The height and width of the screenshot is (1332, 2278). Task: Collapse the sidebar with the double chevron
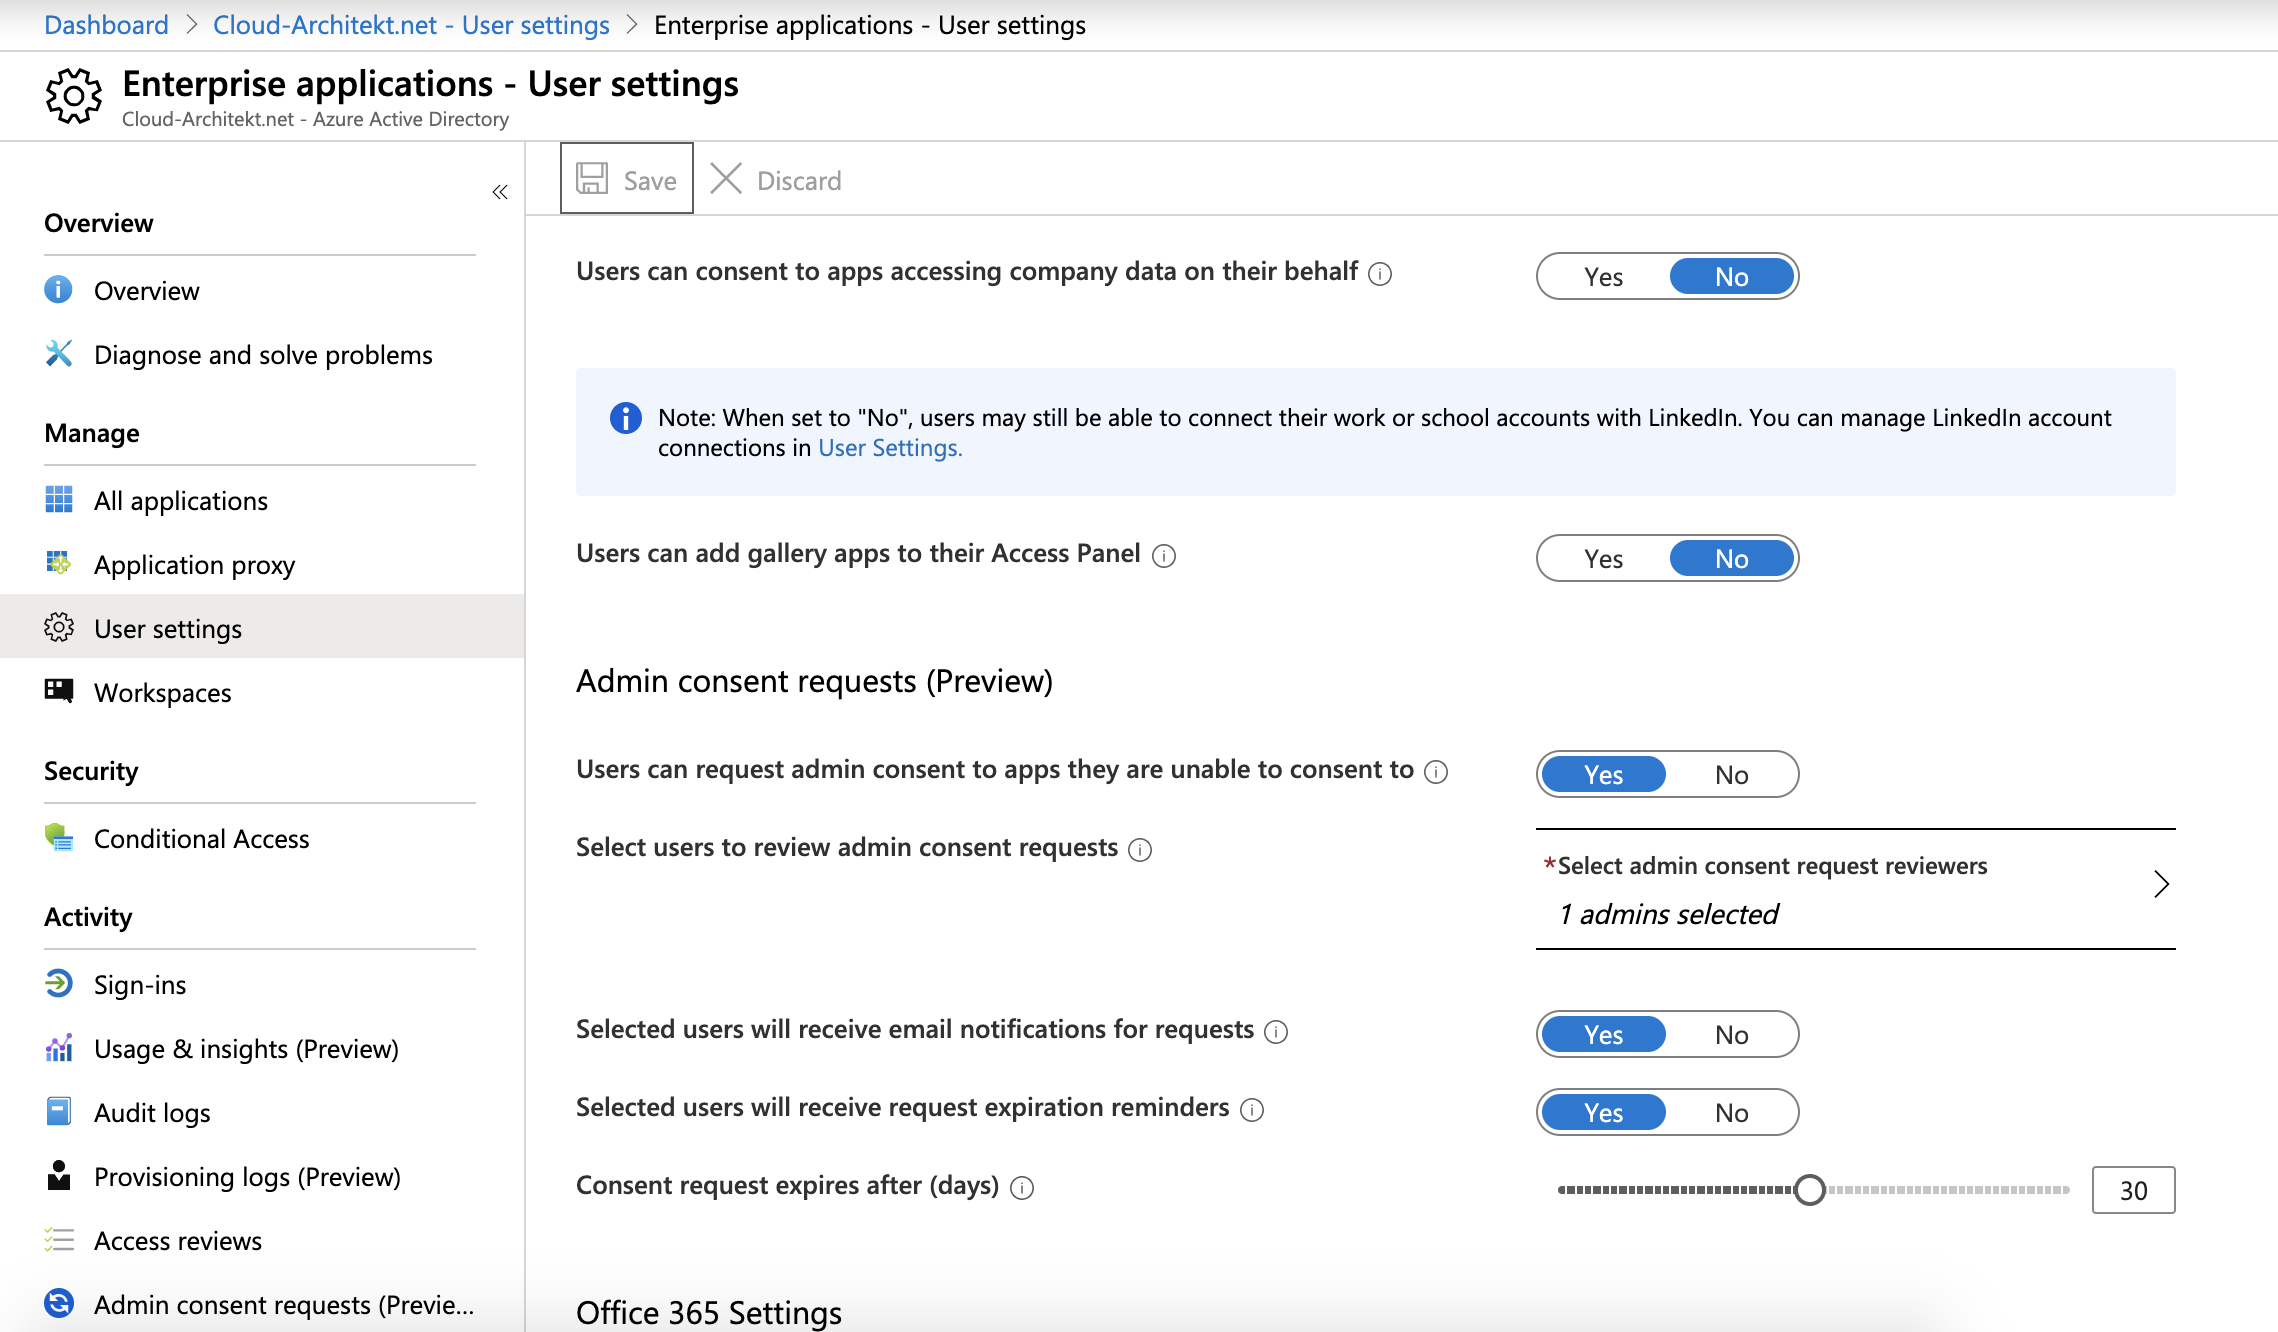(x=500, y=192)
